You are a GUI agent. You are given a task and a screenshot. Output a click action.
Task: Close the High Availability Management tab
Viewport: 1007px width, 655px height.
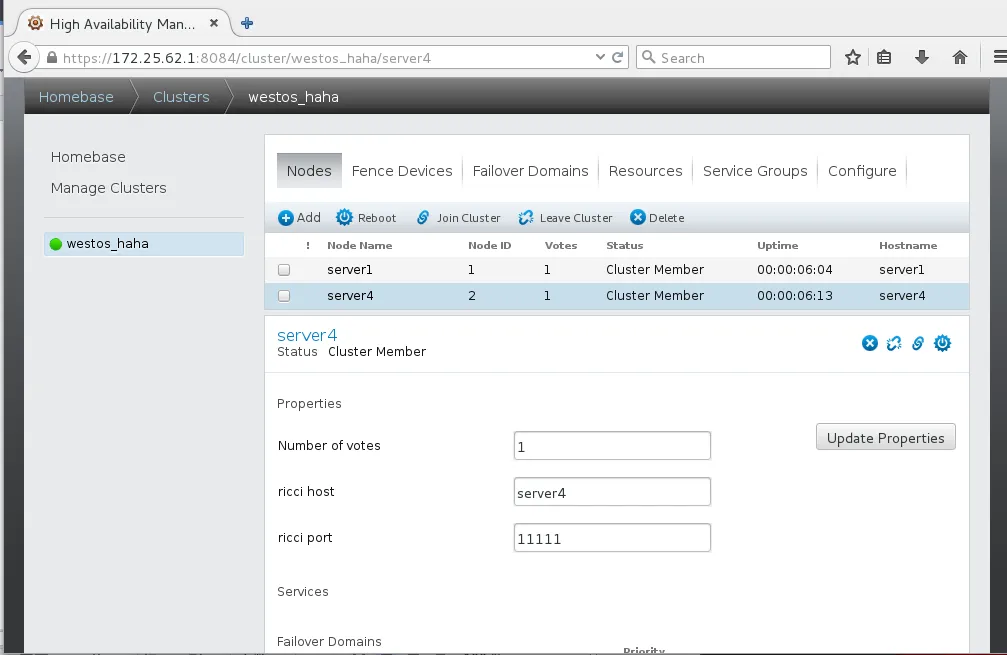(x=214, y=23)
